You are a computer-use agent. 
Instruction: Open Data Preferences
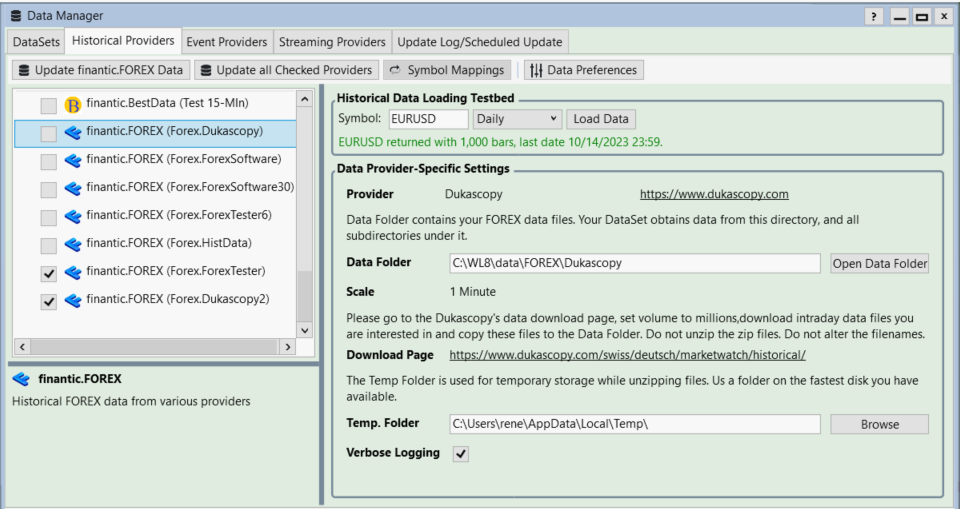point(583,70)
